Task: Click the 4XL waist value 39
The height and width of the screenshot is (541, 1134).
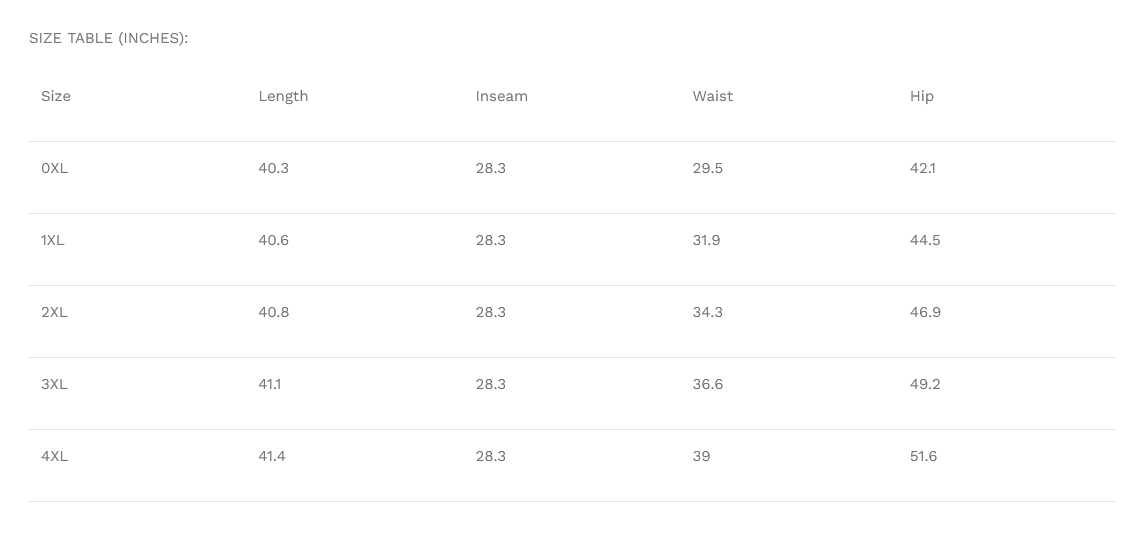Action: point(701,456)
